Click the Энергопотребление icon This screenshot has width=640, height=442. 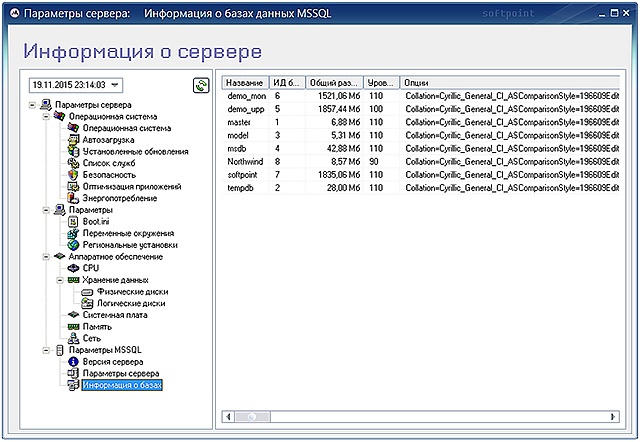[73, 198]
